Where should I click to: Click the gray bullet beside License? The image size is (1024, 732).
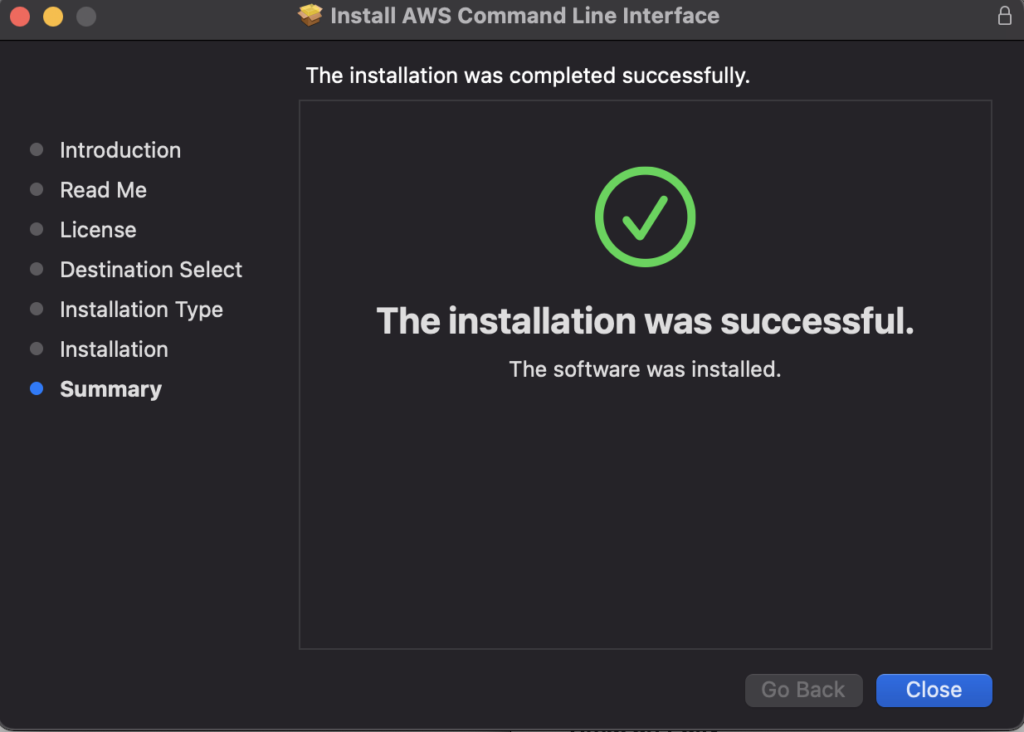(x=36, y=229)
